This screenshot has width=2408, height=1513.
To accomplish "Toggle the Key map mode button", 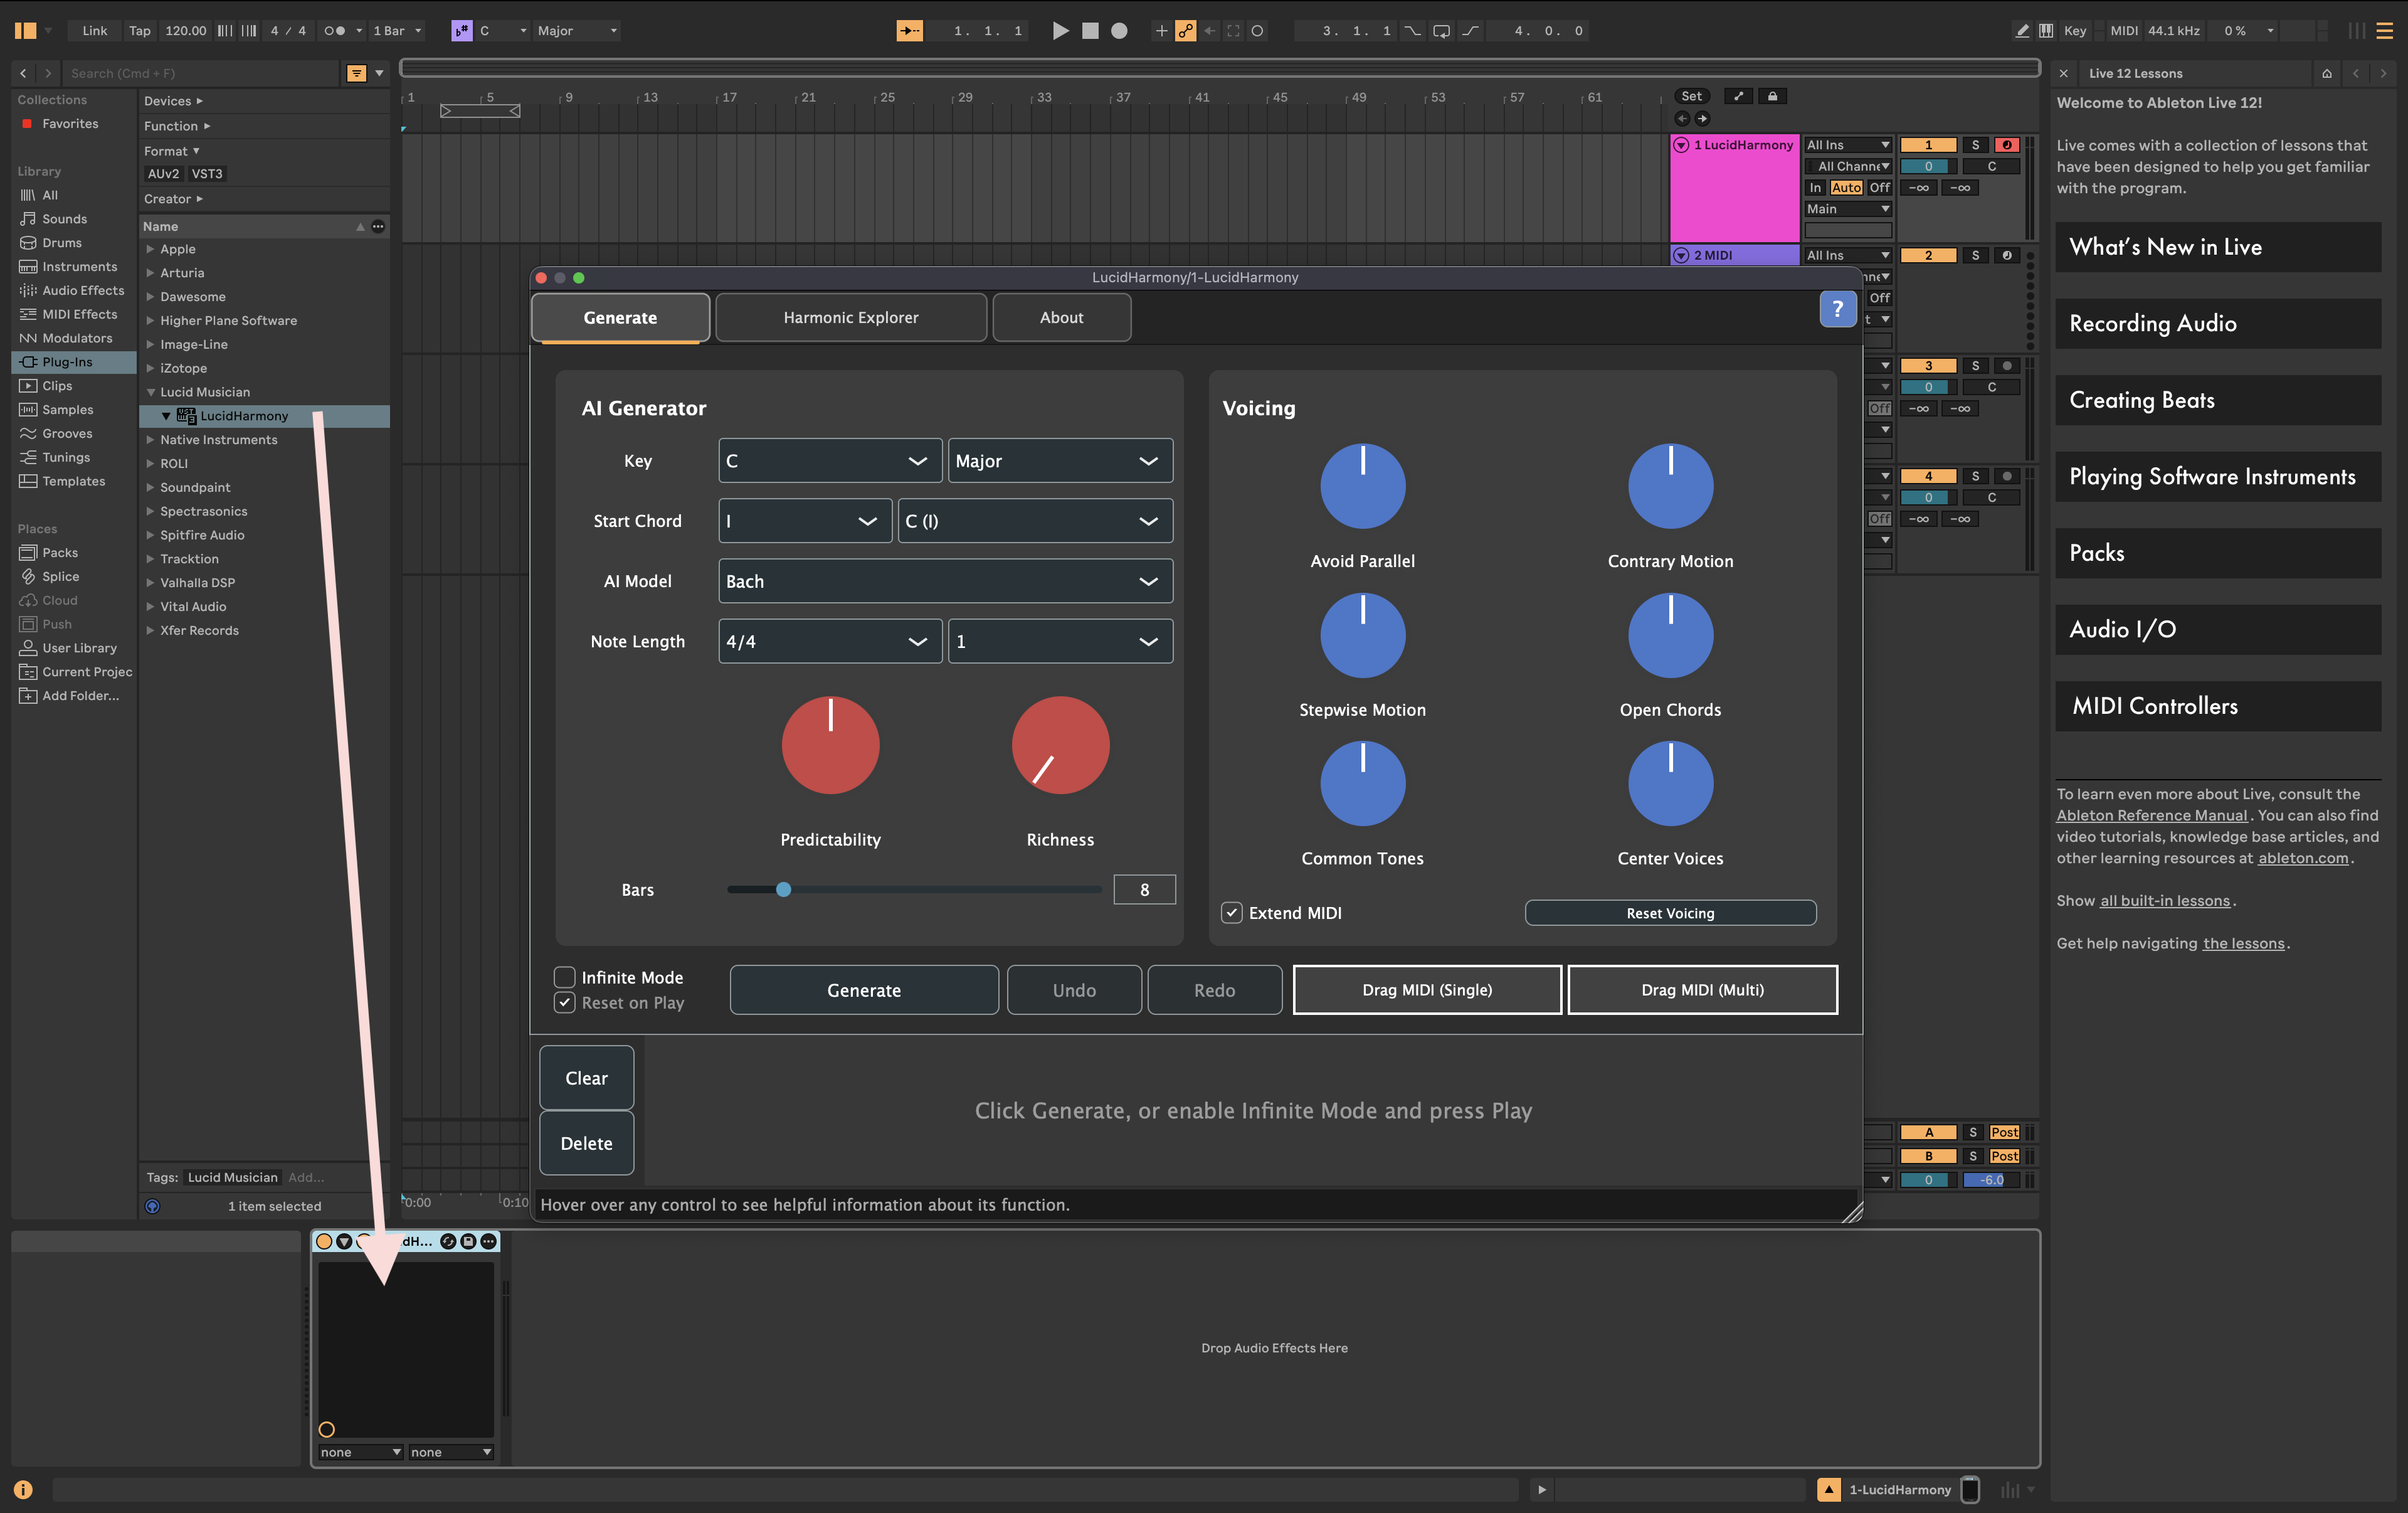I will pyautogui.click(x=2075, y=31).
